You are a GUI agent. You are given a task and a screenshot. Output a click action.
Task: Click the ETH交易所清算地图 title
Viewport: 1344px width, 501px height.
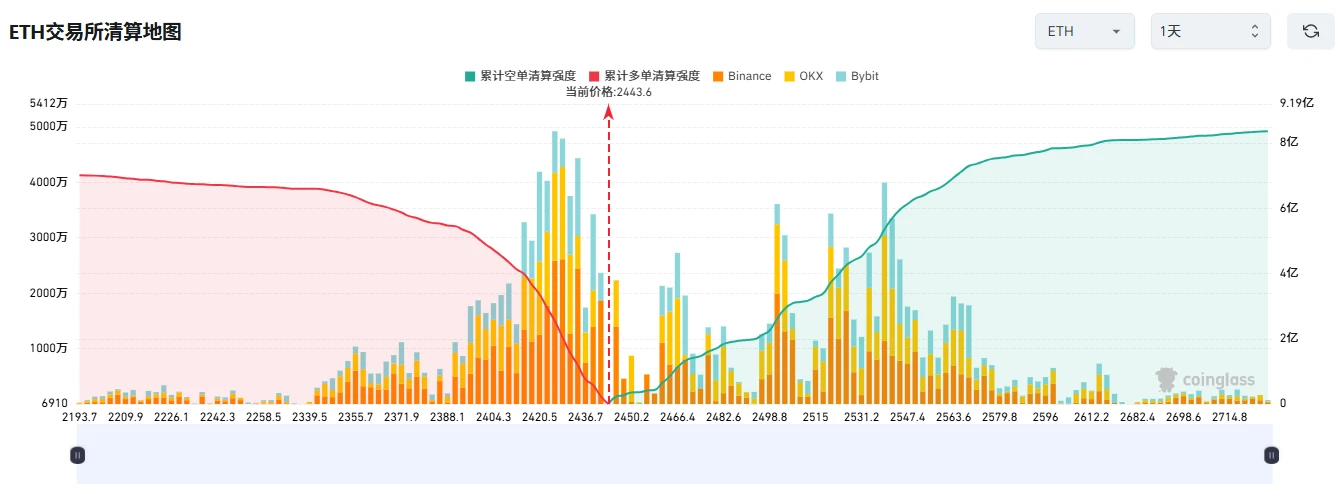95,32
